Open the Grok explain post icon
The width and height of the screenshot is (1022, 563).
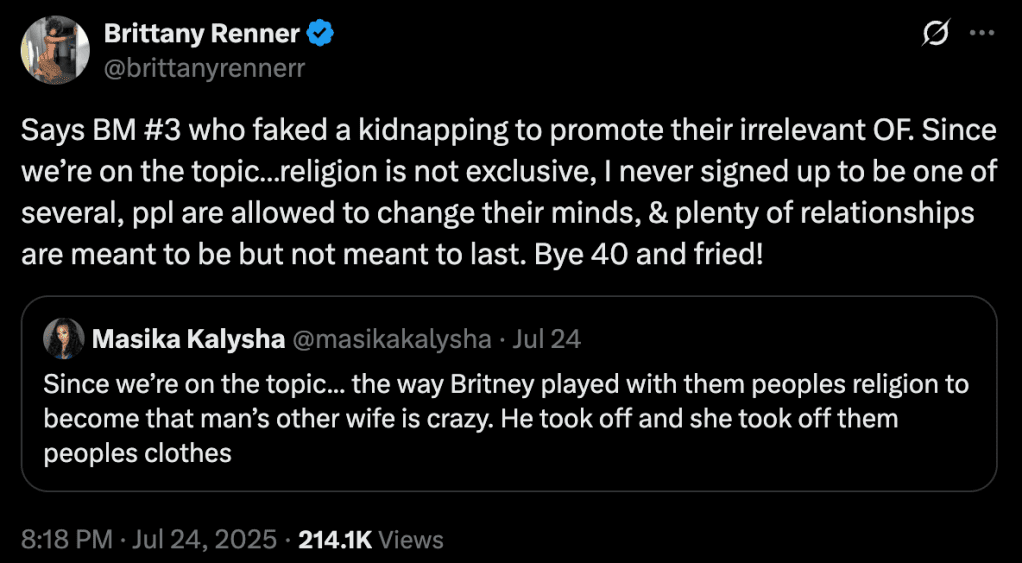click(934, 33)
